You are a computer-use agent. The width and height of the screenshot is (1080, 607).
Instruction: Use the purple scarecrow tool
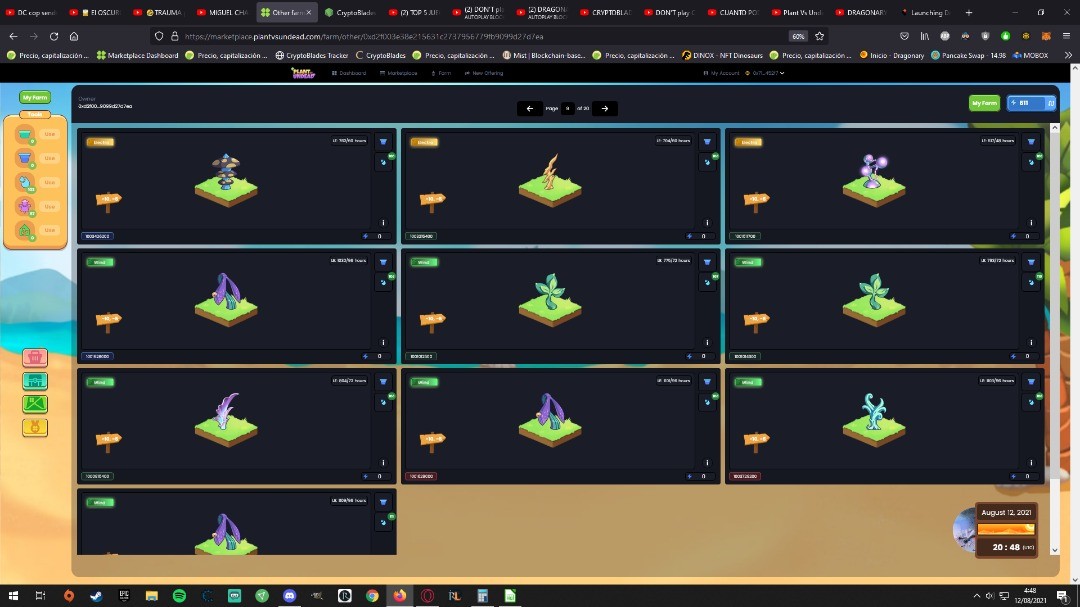(x=50, y=206)
